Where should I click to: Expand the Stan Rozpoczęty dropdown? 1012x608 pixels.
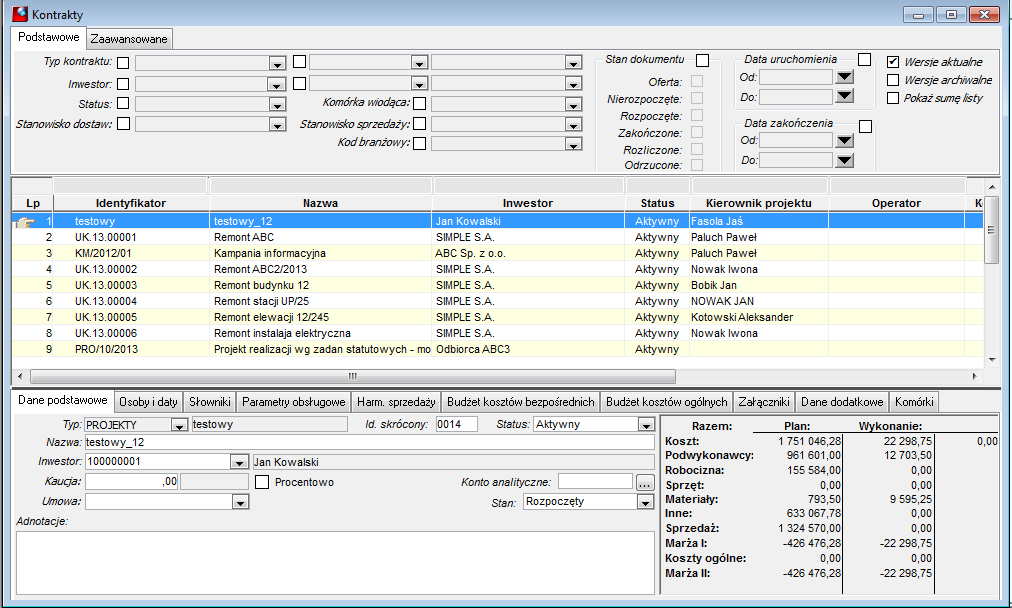point(645,502)
